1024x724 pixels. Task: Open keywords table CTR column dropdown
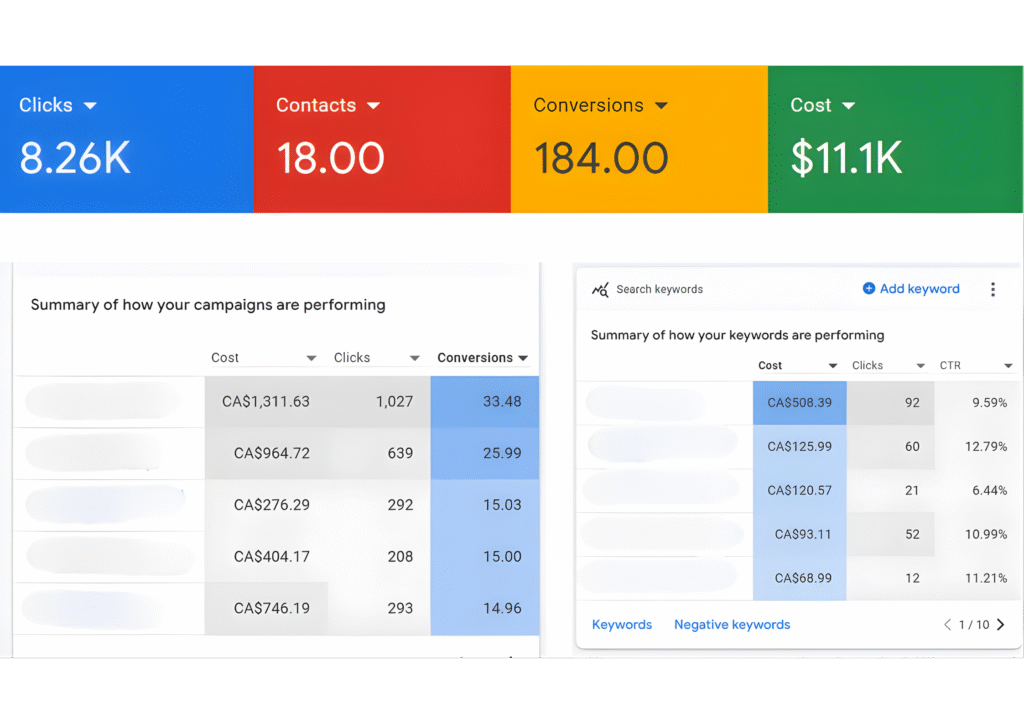click(1008, 366)
